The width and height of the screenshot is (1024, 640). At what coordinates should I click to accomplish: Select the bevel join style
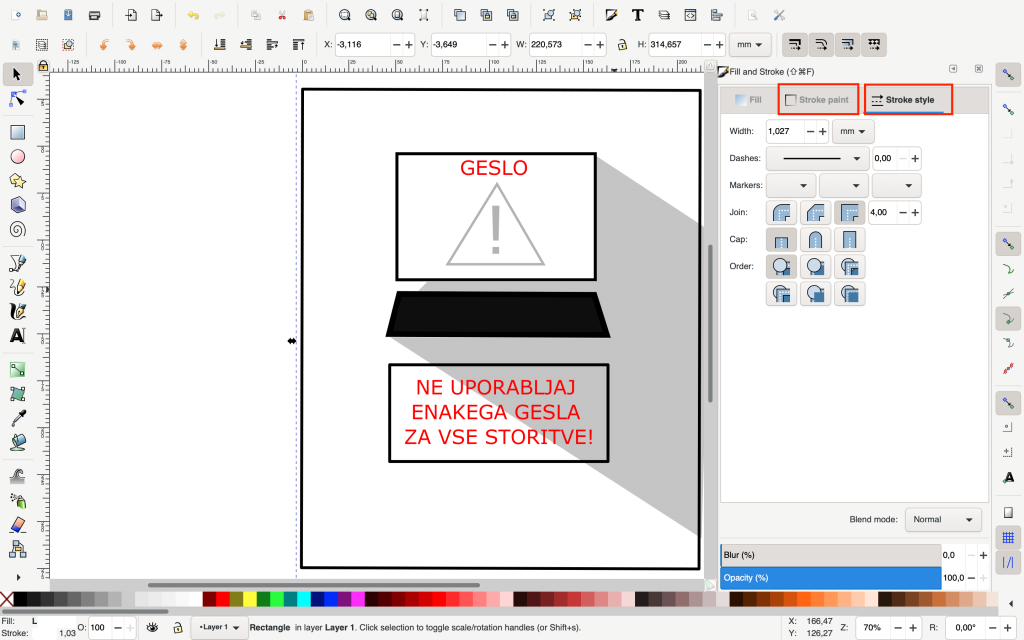coord(815,213)
